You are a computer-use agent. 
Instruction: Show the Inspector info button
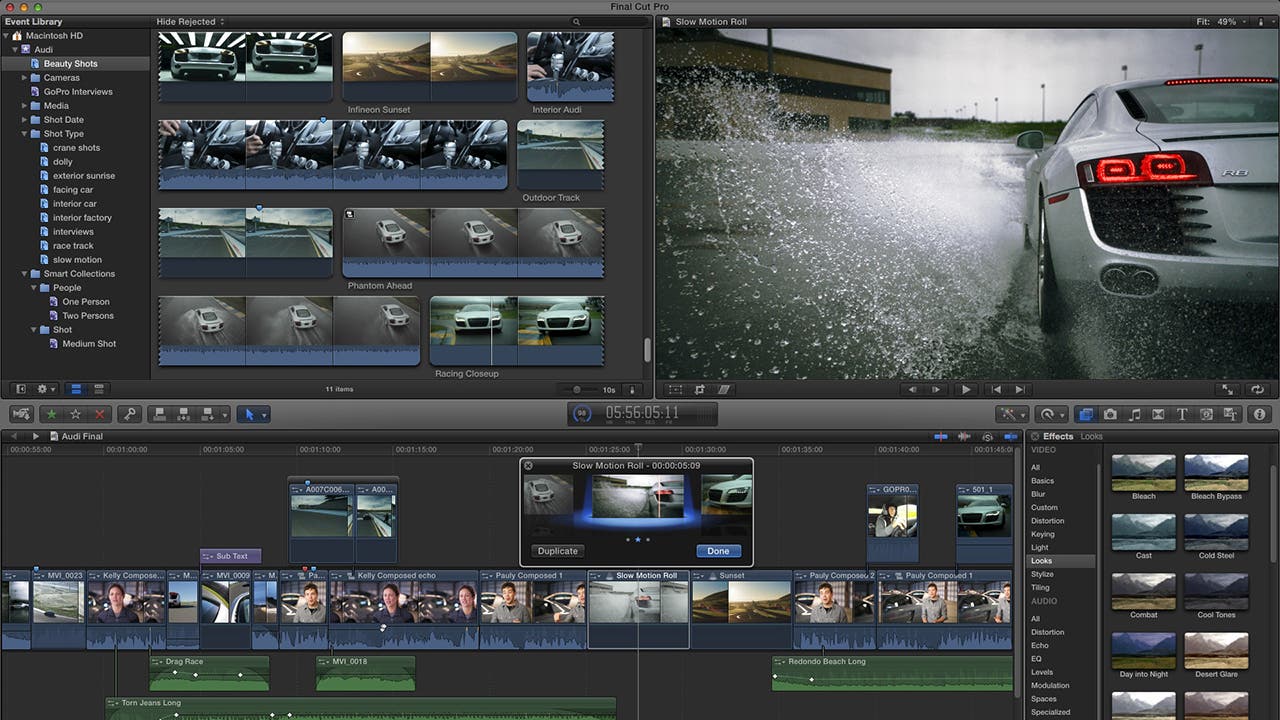click(x=1259, y=414)
